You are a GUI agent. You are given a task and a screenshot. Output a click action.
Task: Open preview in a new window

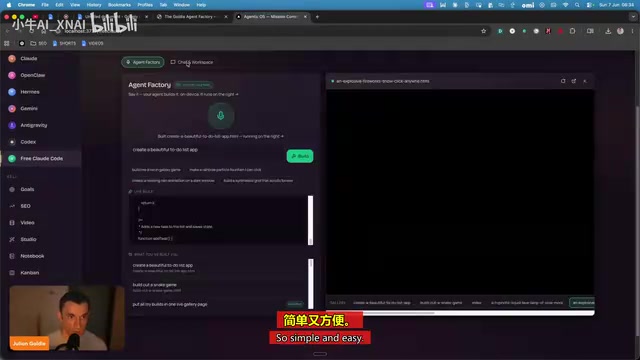573,81
